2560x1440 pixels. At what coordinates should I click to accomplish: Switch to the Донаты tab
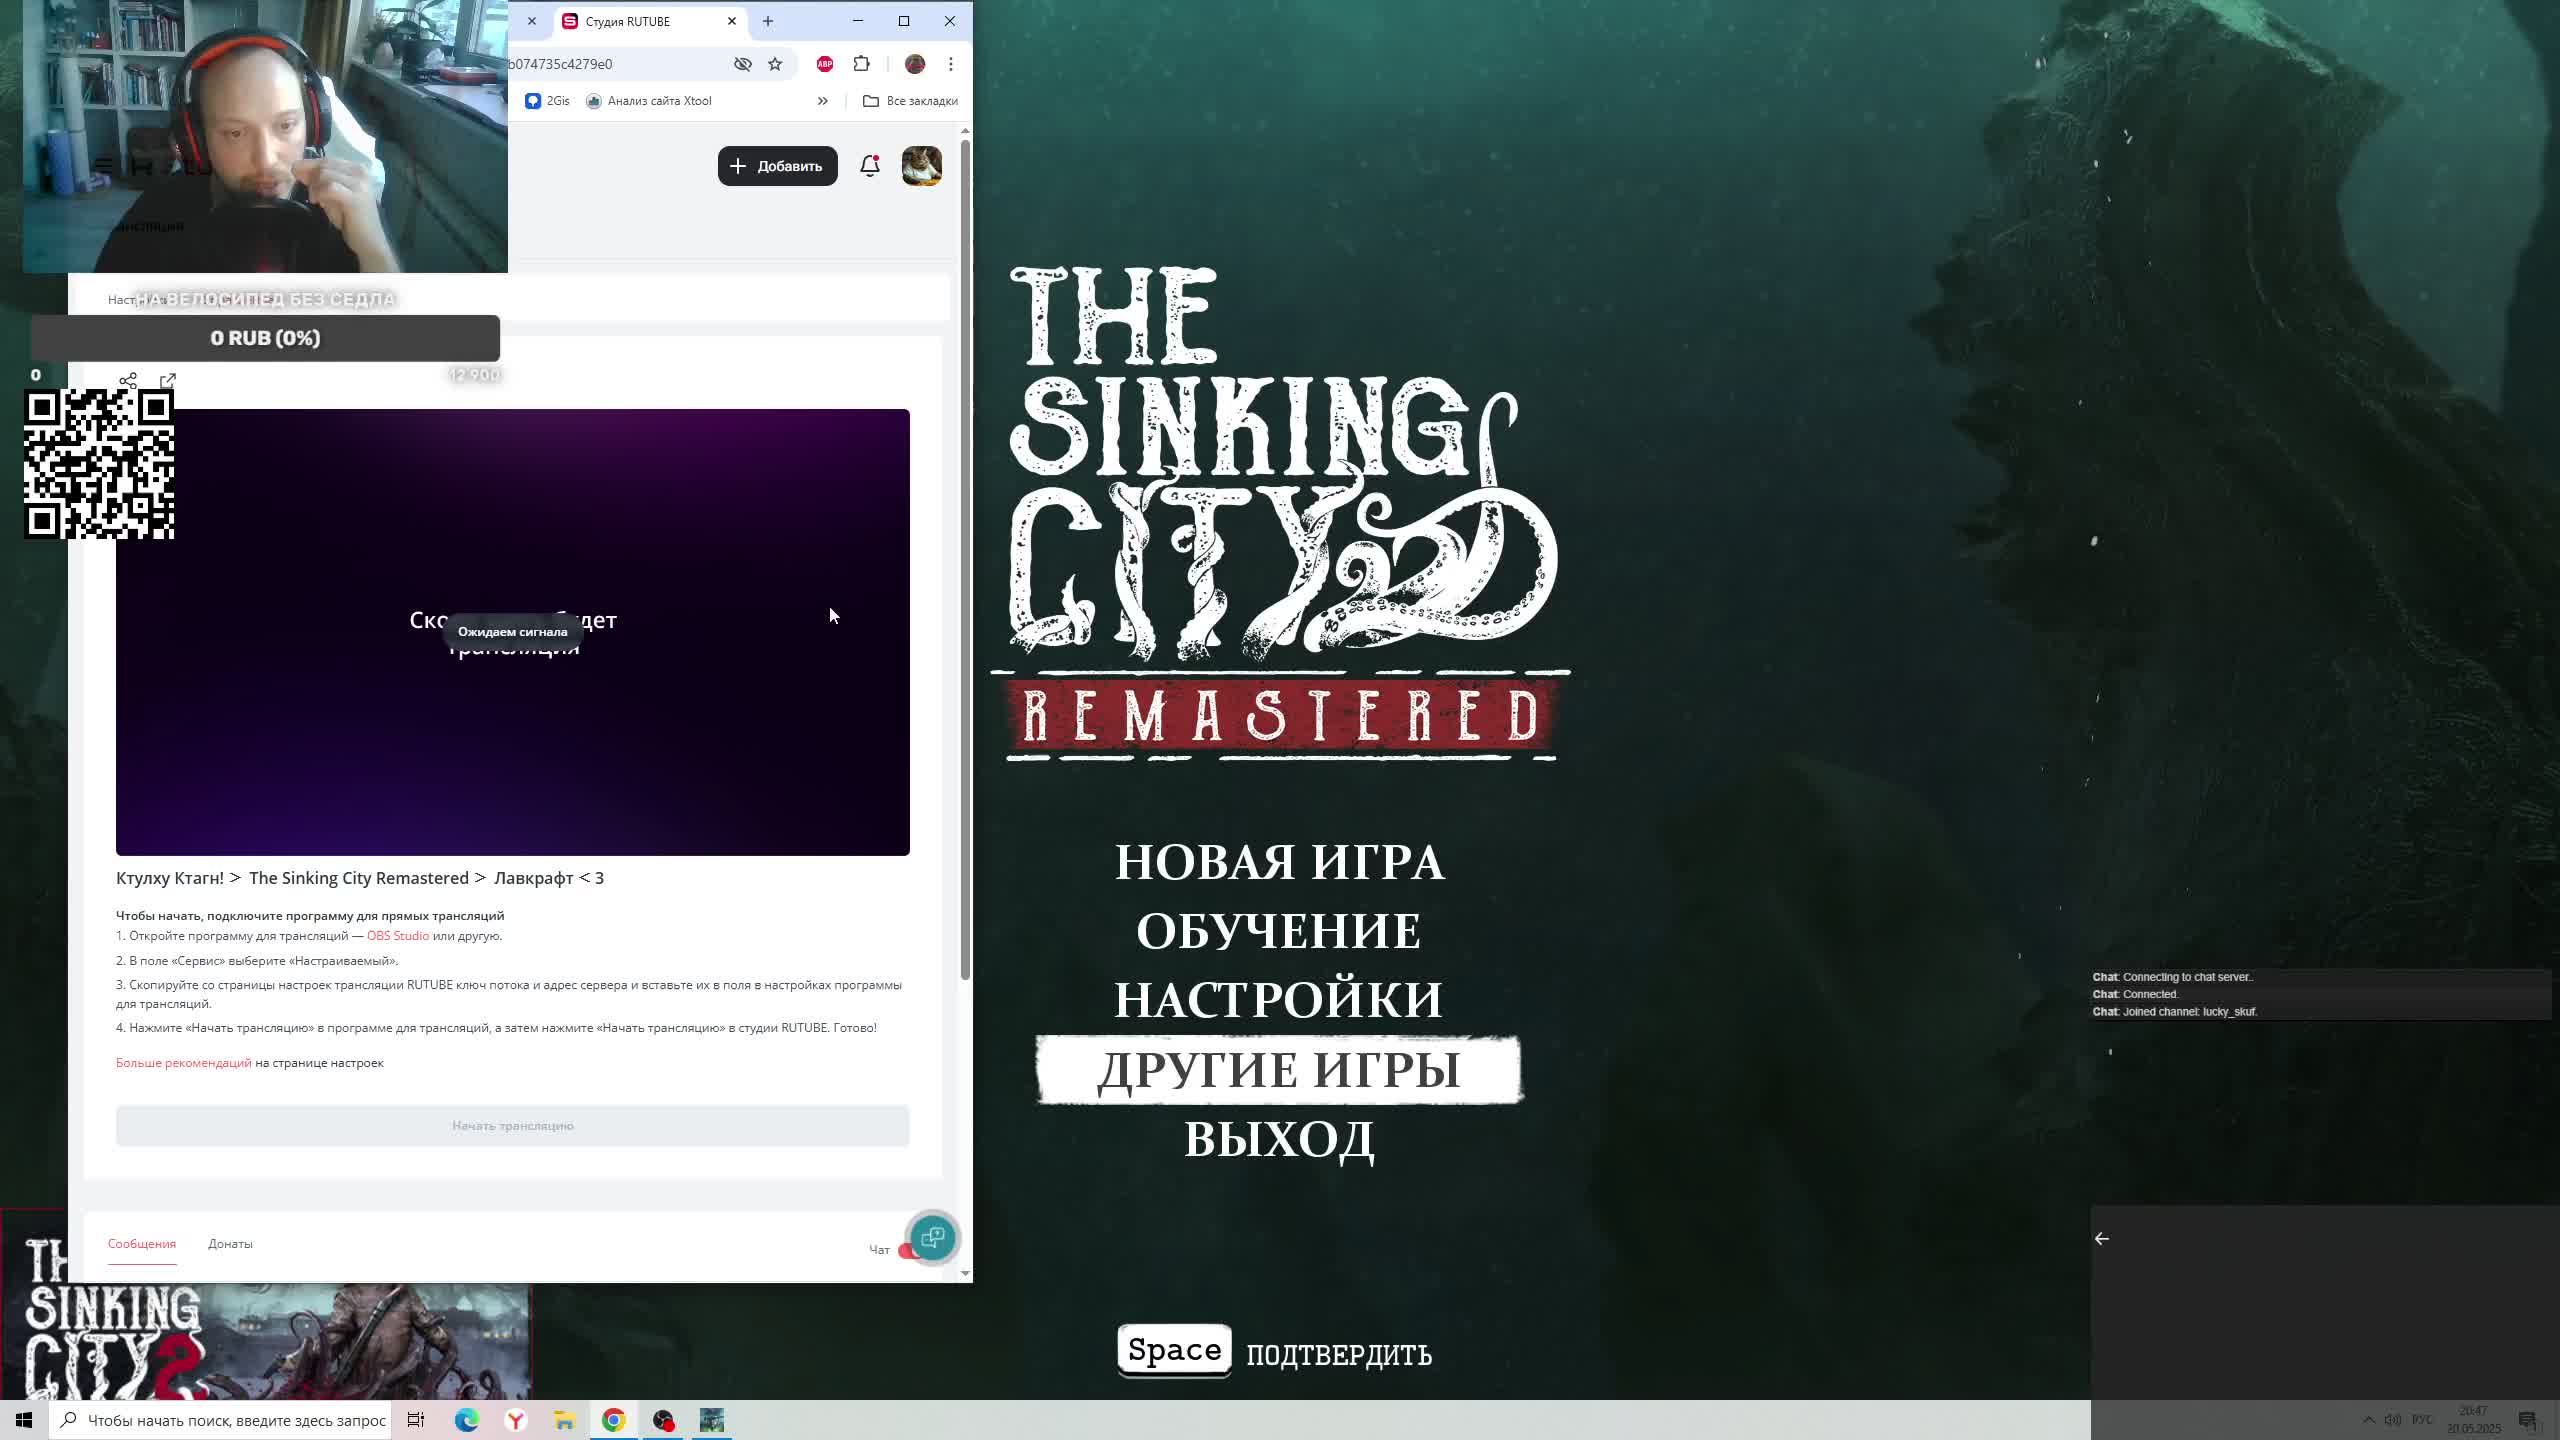coord(230,1244)
